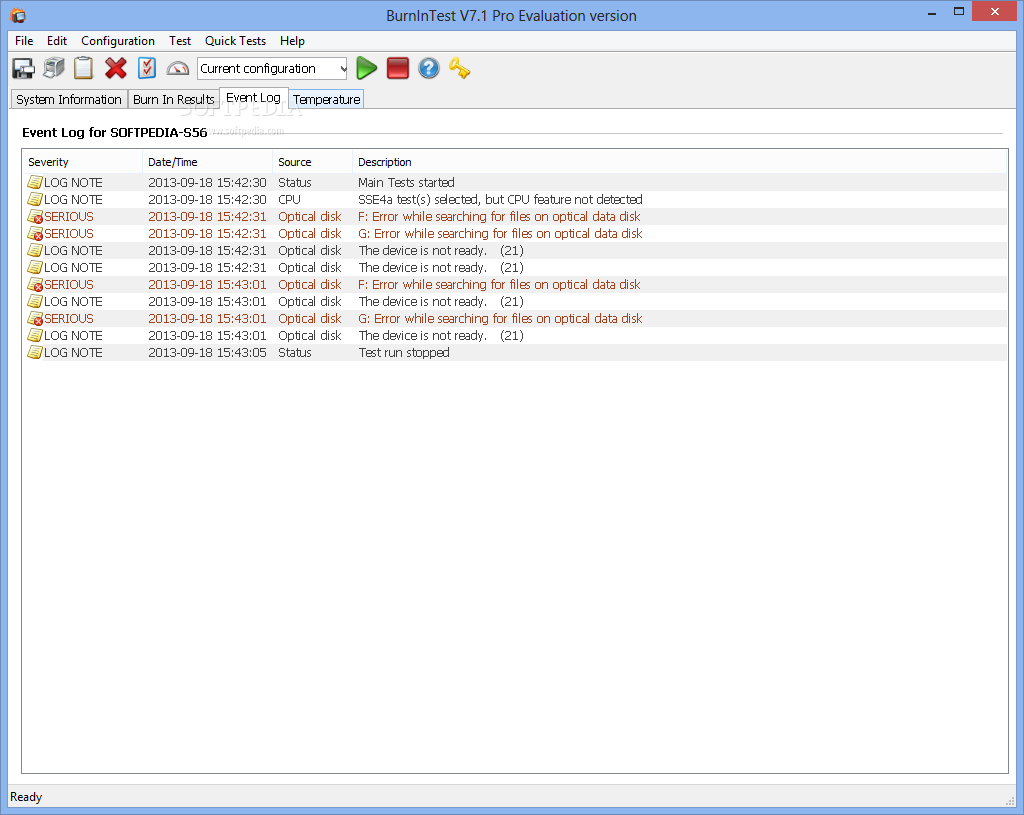1024x815 pixels.
Task: Maximize the BurnInTest window
Action: point(959,12)
